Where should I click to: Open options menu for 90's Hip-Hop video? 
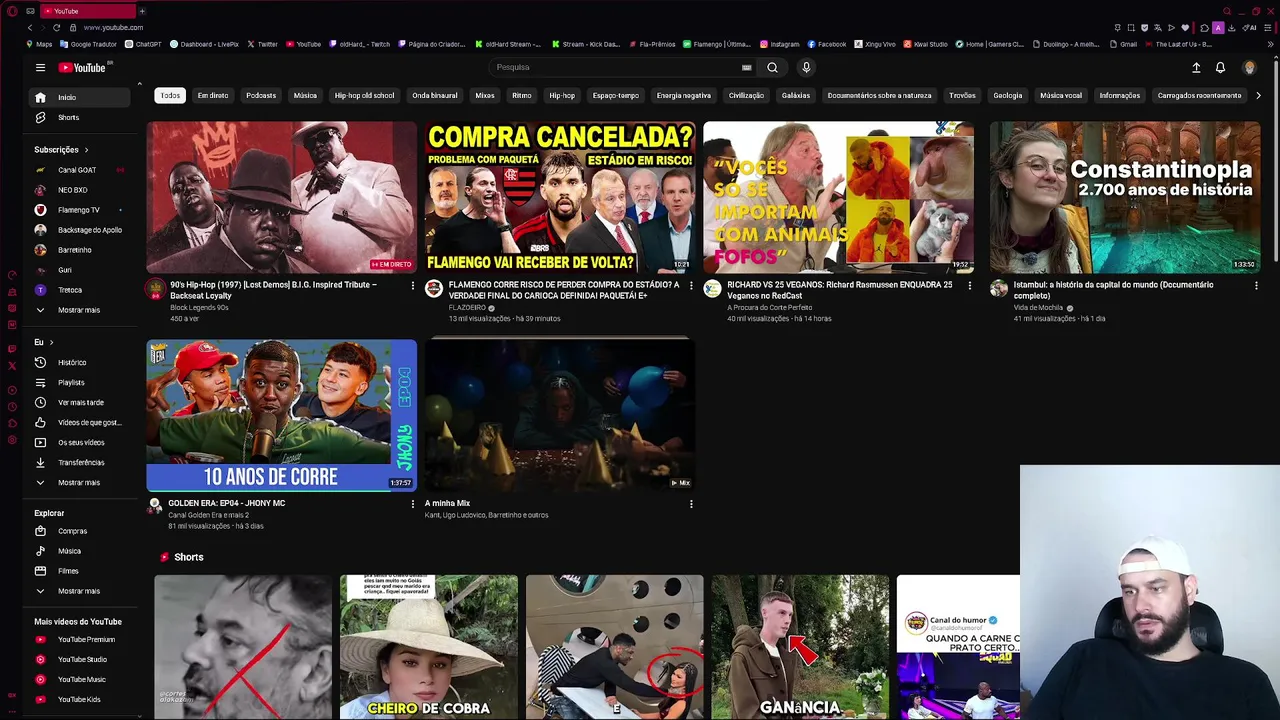tap(412, 286)
